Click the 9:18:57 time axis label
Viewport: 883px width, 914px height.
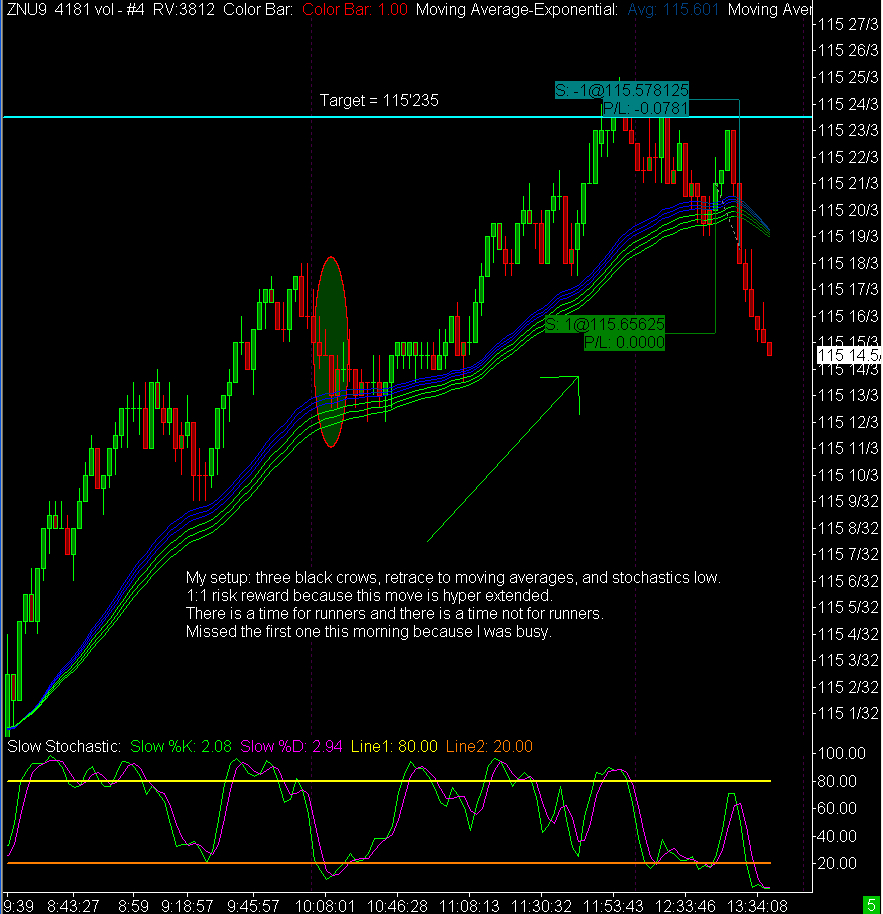(x=187, y=906)
